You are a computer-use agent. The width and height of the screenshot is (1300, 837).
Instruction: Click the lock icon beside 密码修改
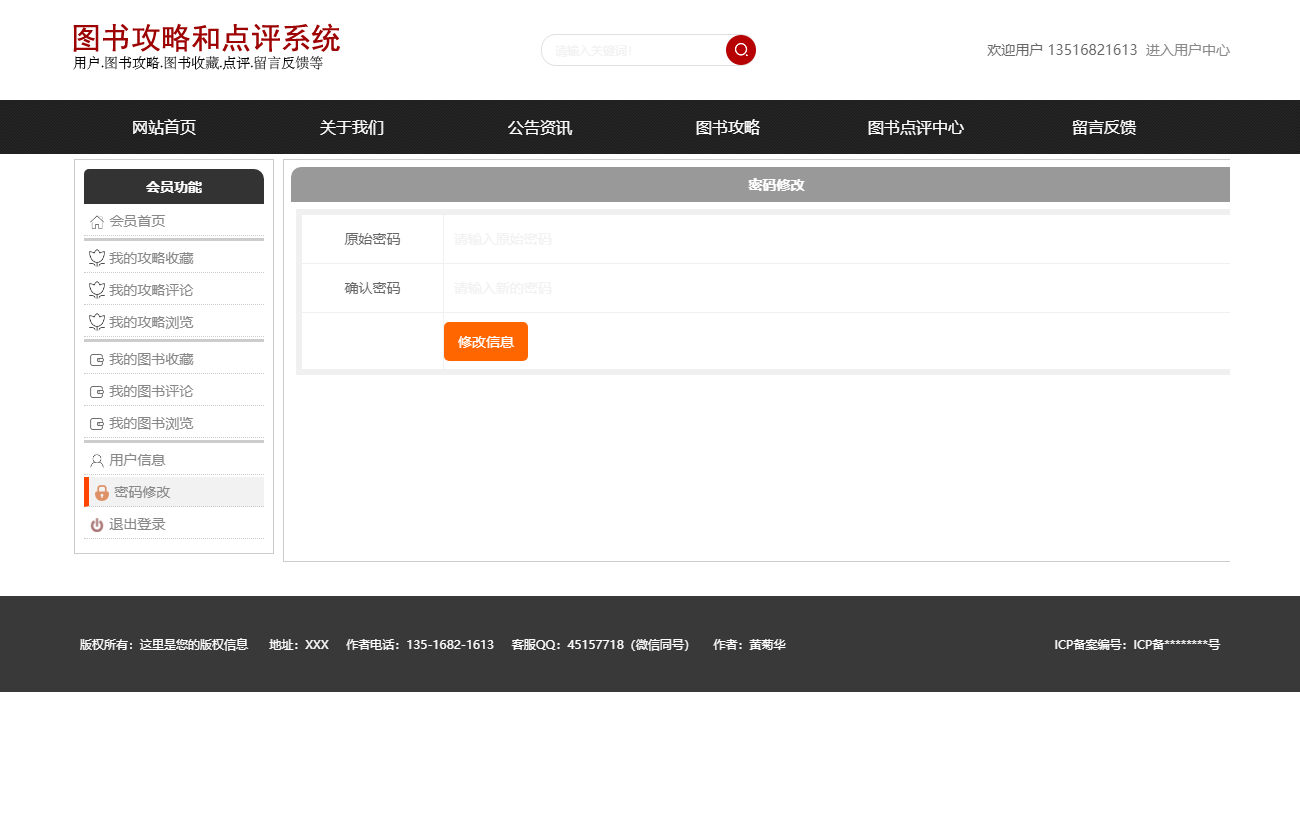click(x=102, y=493)
